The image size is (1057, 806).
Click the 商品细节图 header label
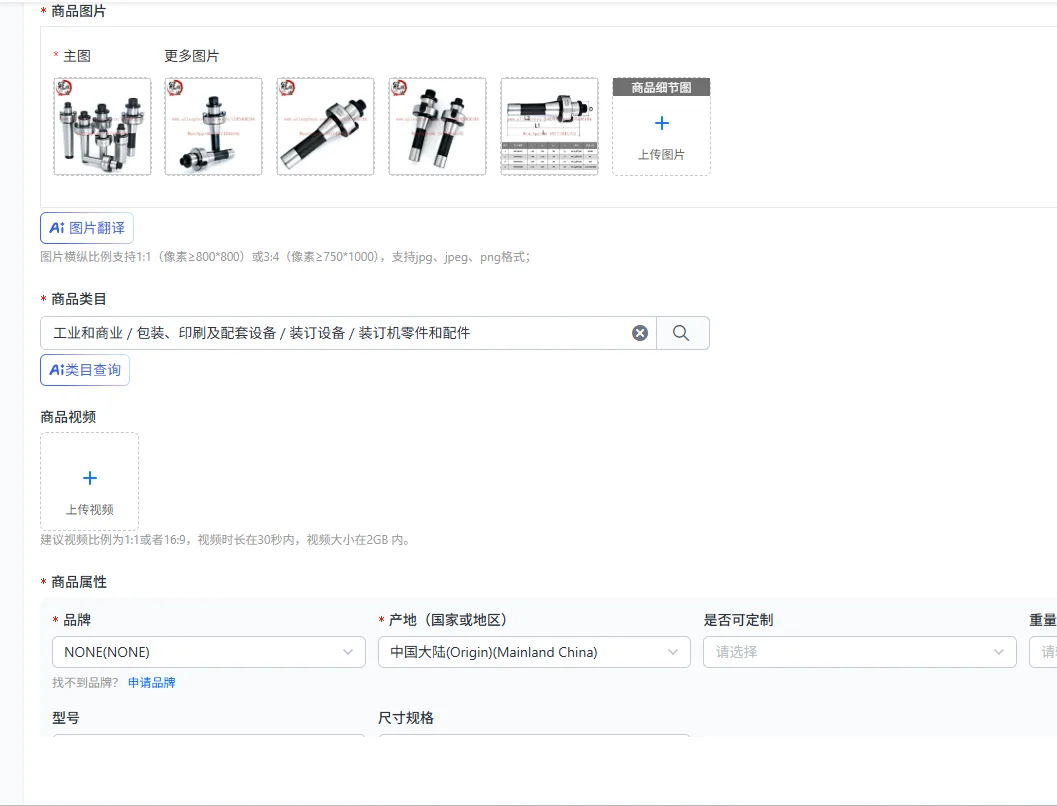661,88
